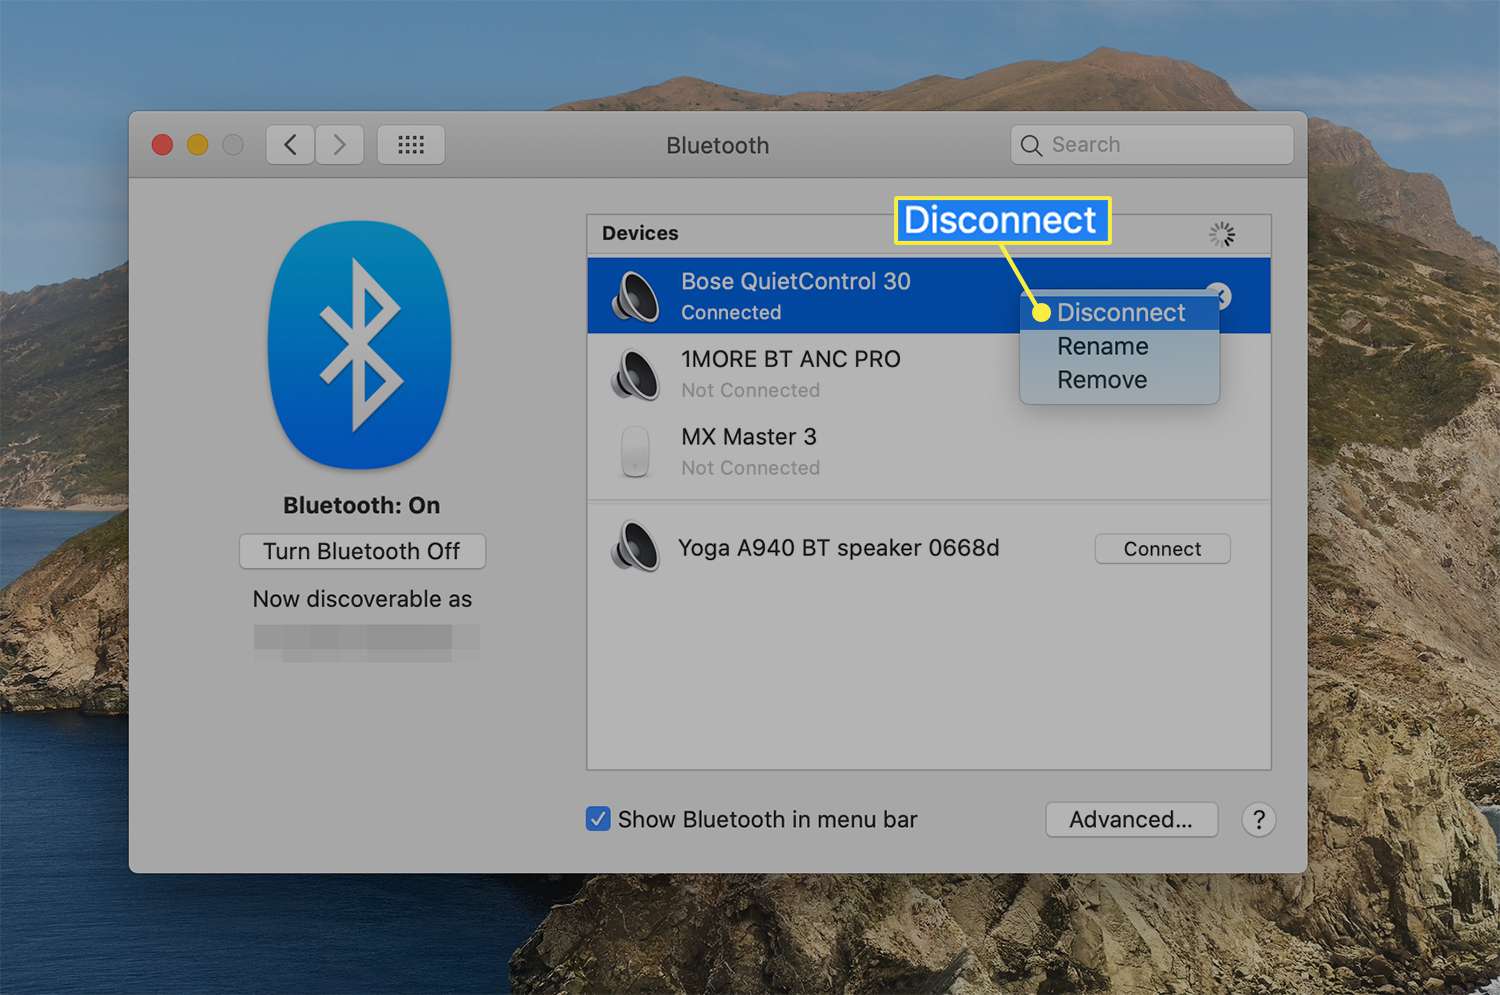Select Yoga A940 BT speaker 0668d text

(x=838, y=548)
